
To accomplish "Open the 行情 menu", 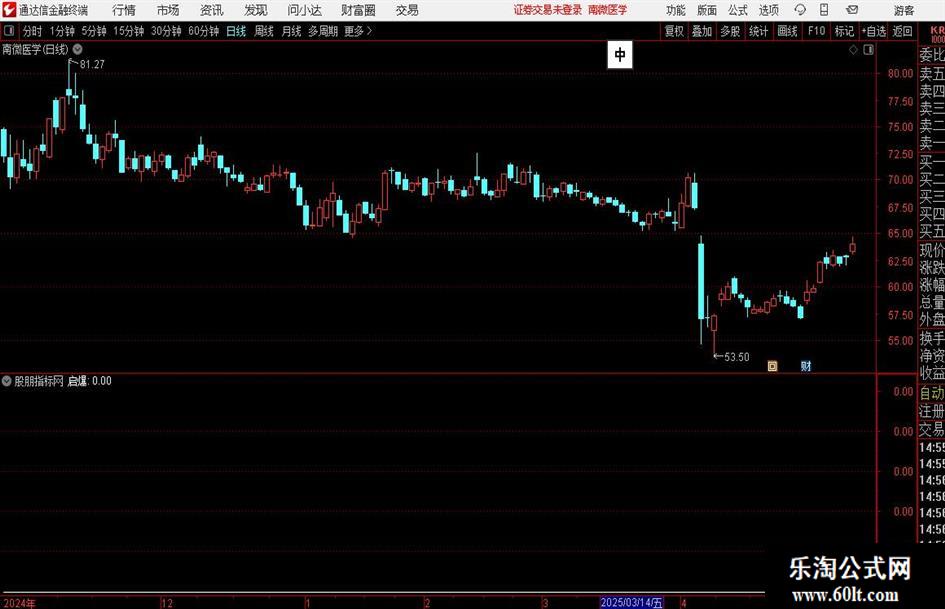I will pos(124,10).
